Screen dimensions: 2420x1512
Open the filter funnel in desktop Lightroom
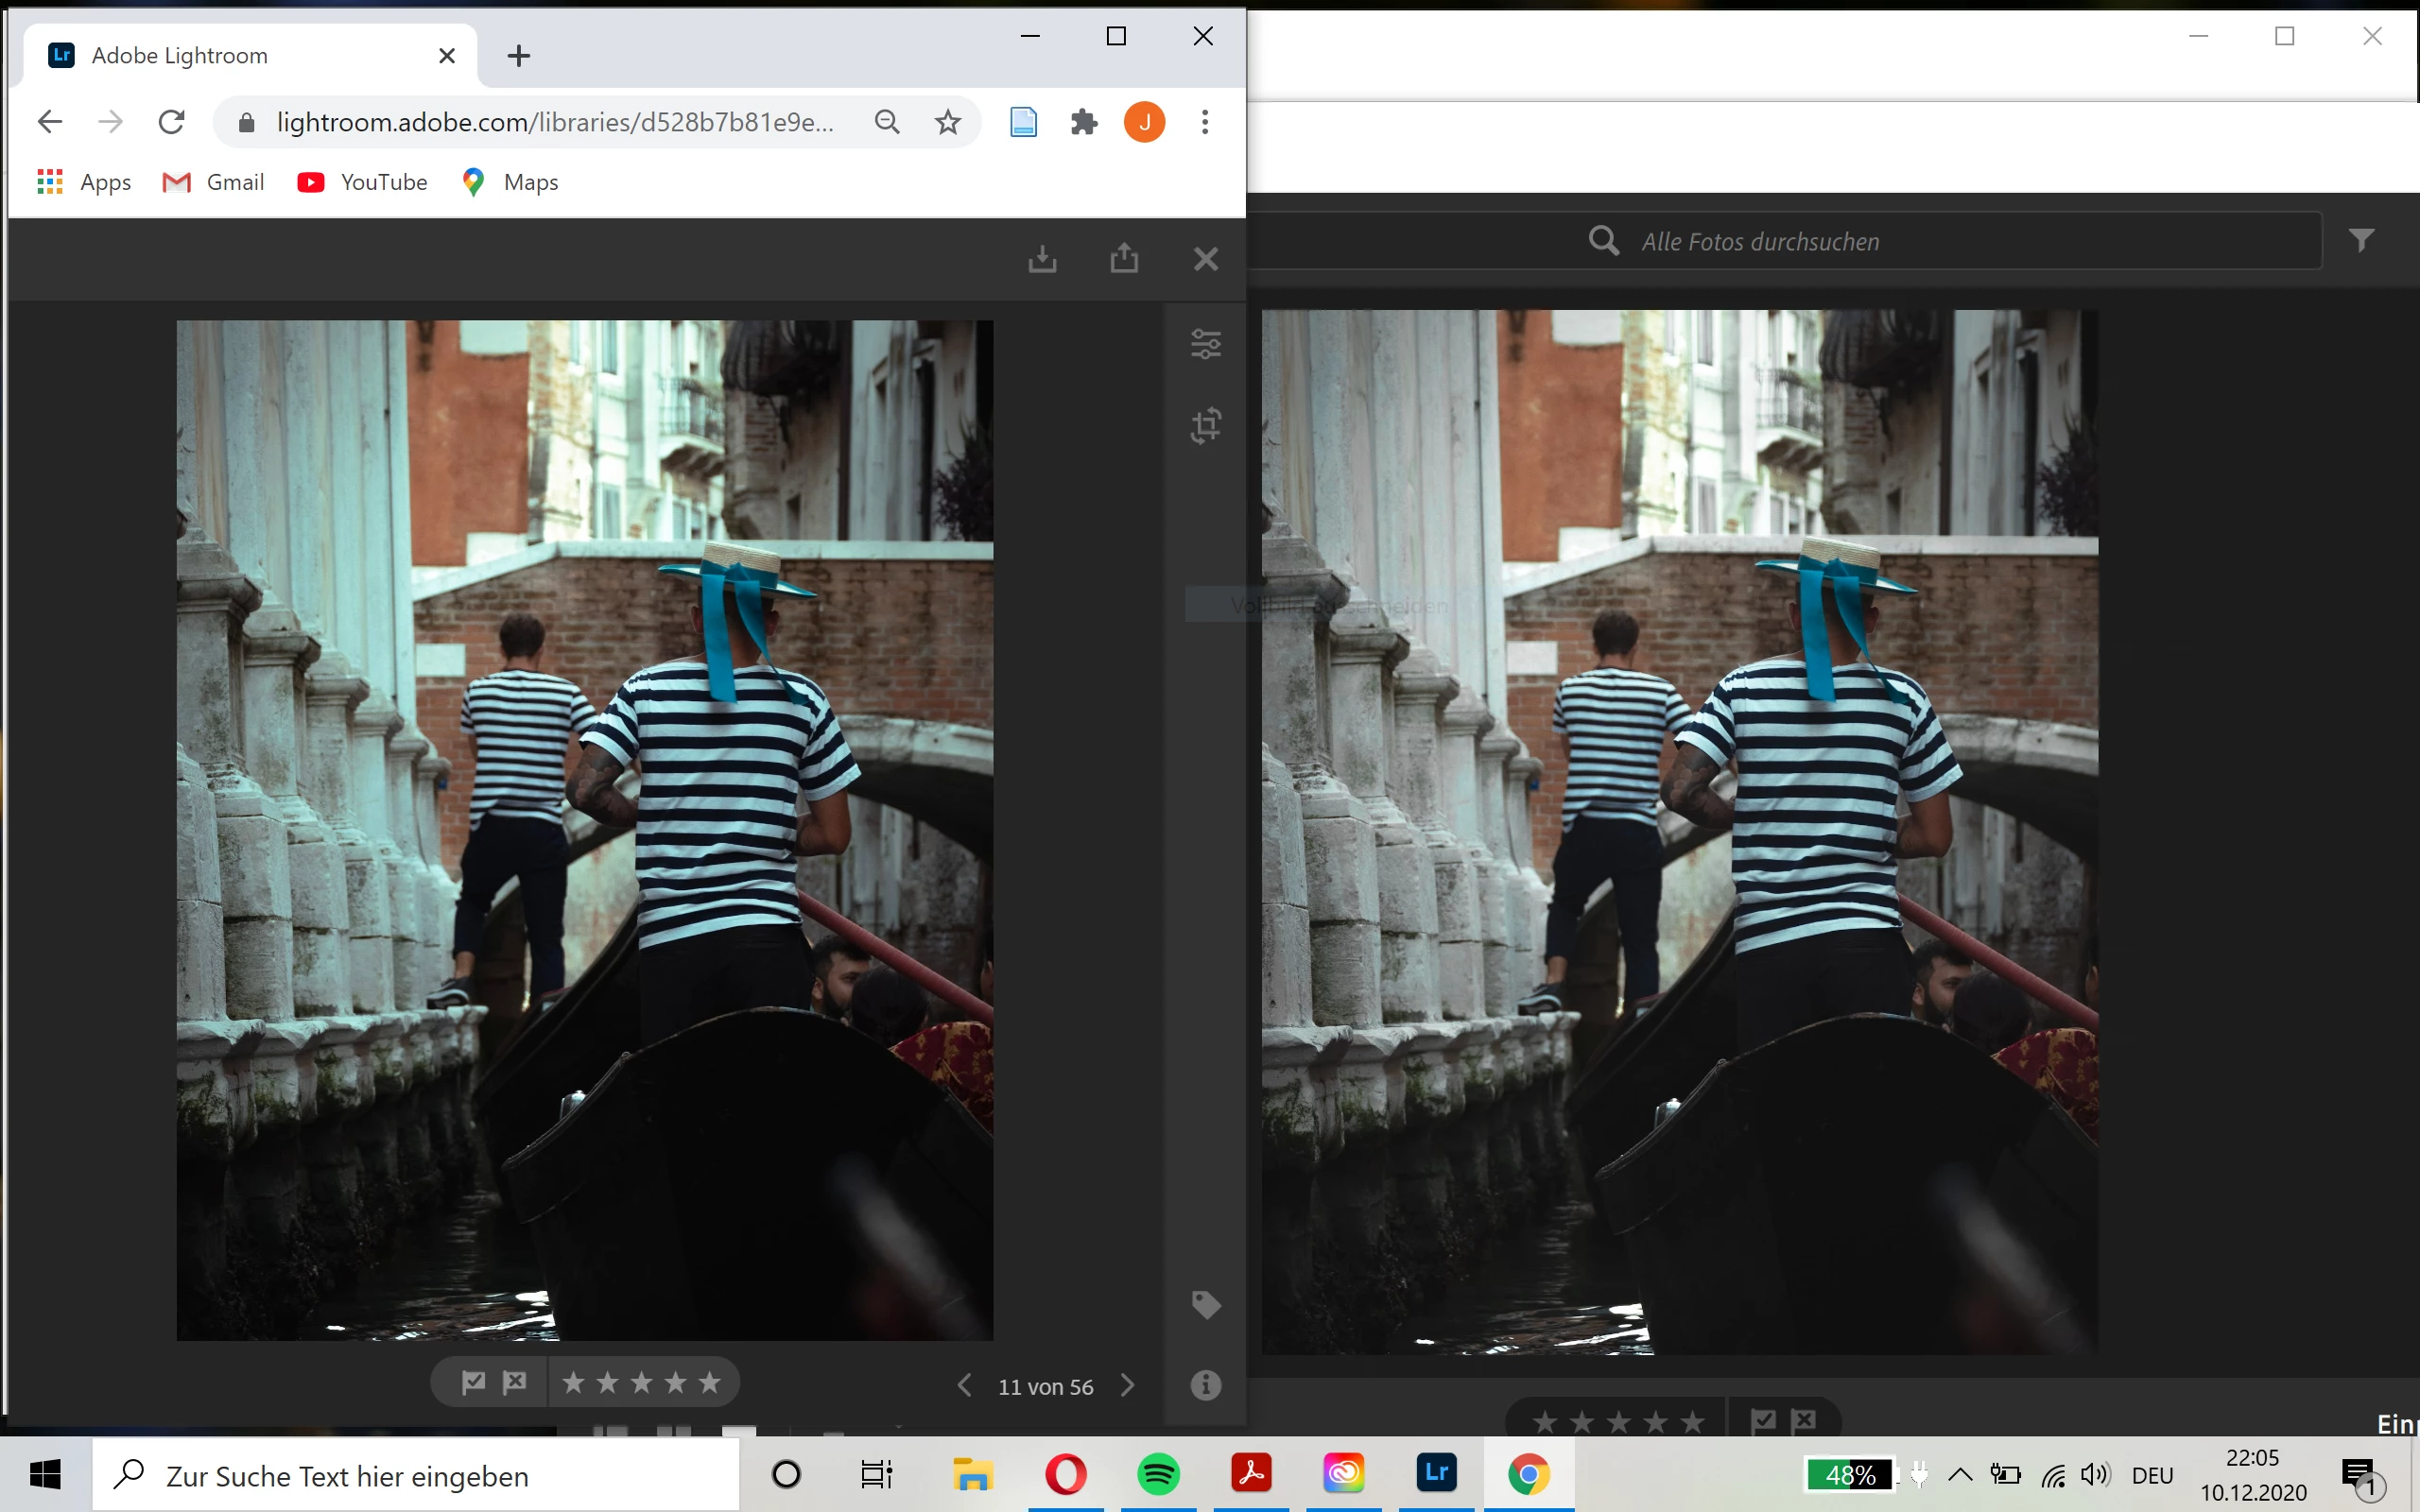2361,241
